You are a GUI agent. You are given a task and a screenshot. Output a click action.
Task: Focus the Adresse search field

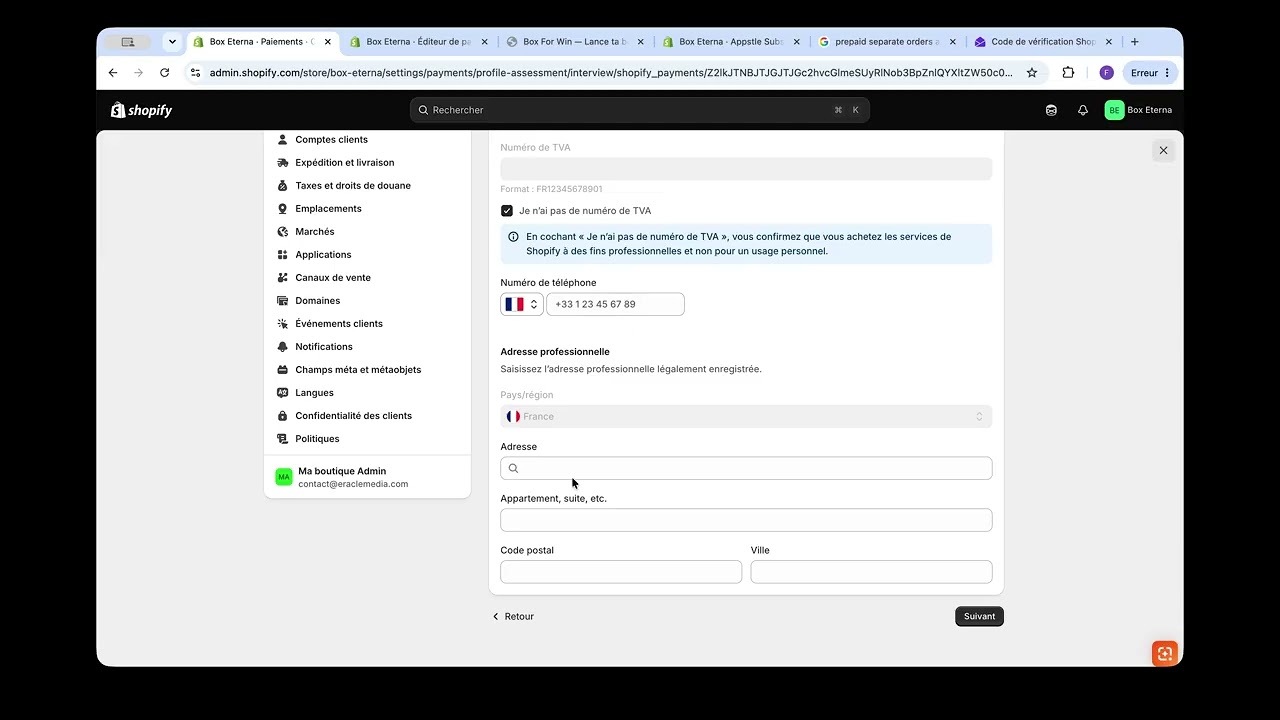point(746,468)
